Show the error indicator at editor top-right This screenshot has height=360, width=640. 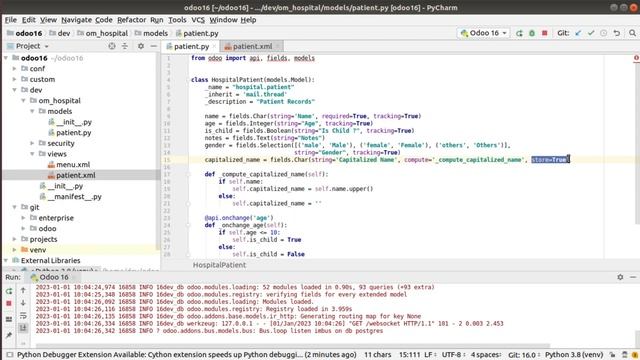coord(636,58)
